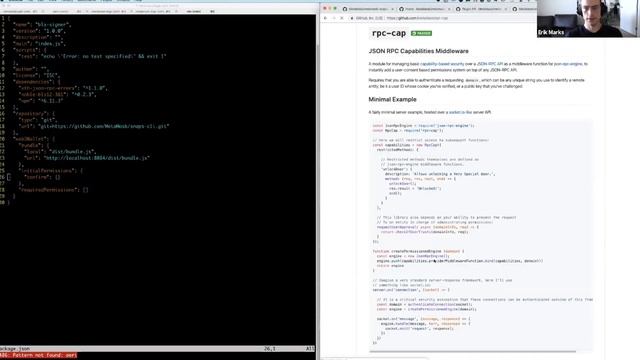Click the unlockDoor code line in the example

click(x=397, y=169)
